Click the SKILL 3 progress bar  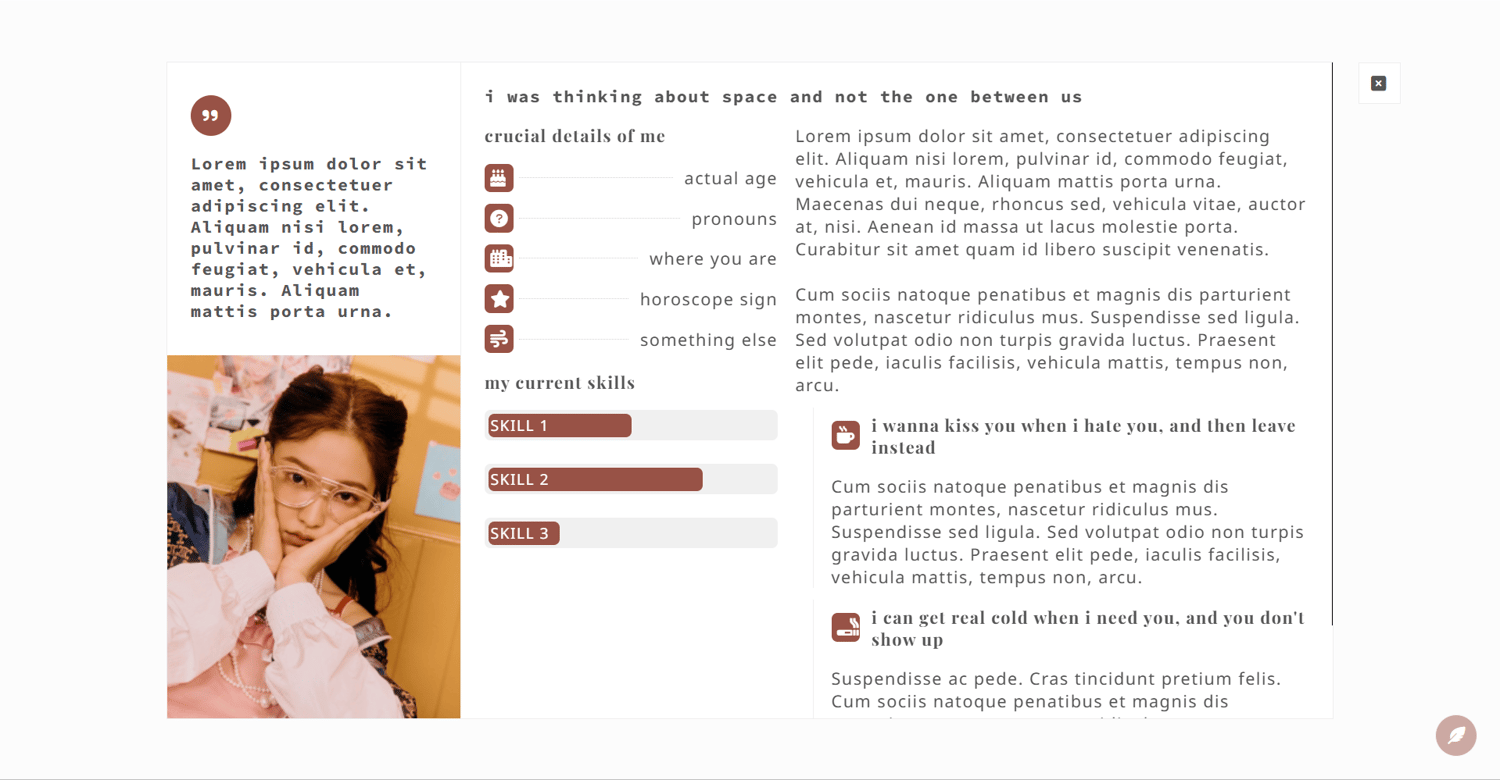[631, 533]
